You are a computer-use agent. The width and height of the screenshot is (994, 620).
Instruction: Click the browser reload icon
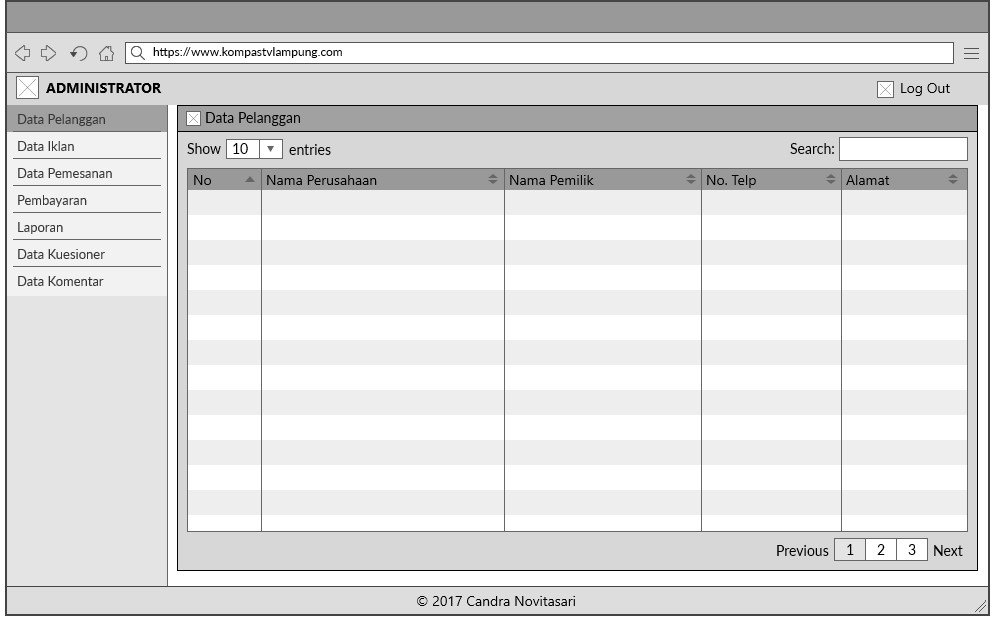(78, 53)
